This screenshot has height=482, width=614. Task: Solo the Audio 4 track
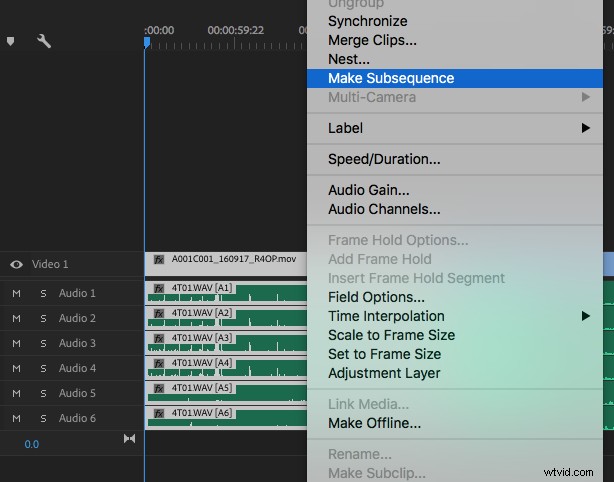point(43,368)
